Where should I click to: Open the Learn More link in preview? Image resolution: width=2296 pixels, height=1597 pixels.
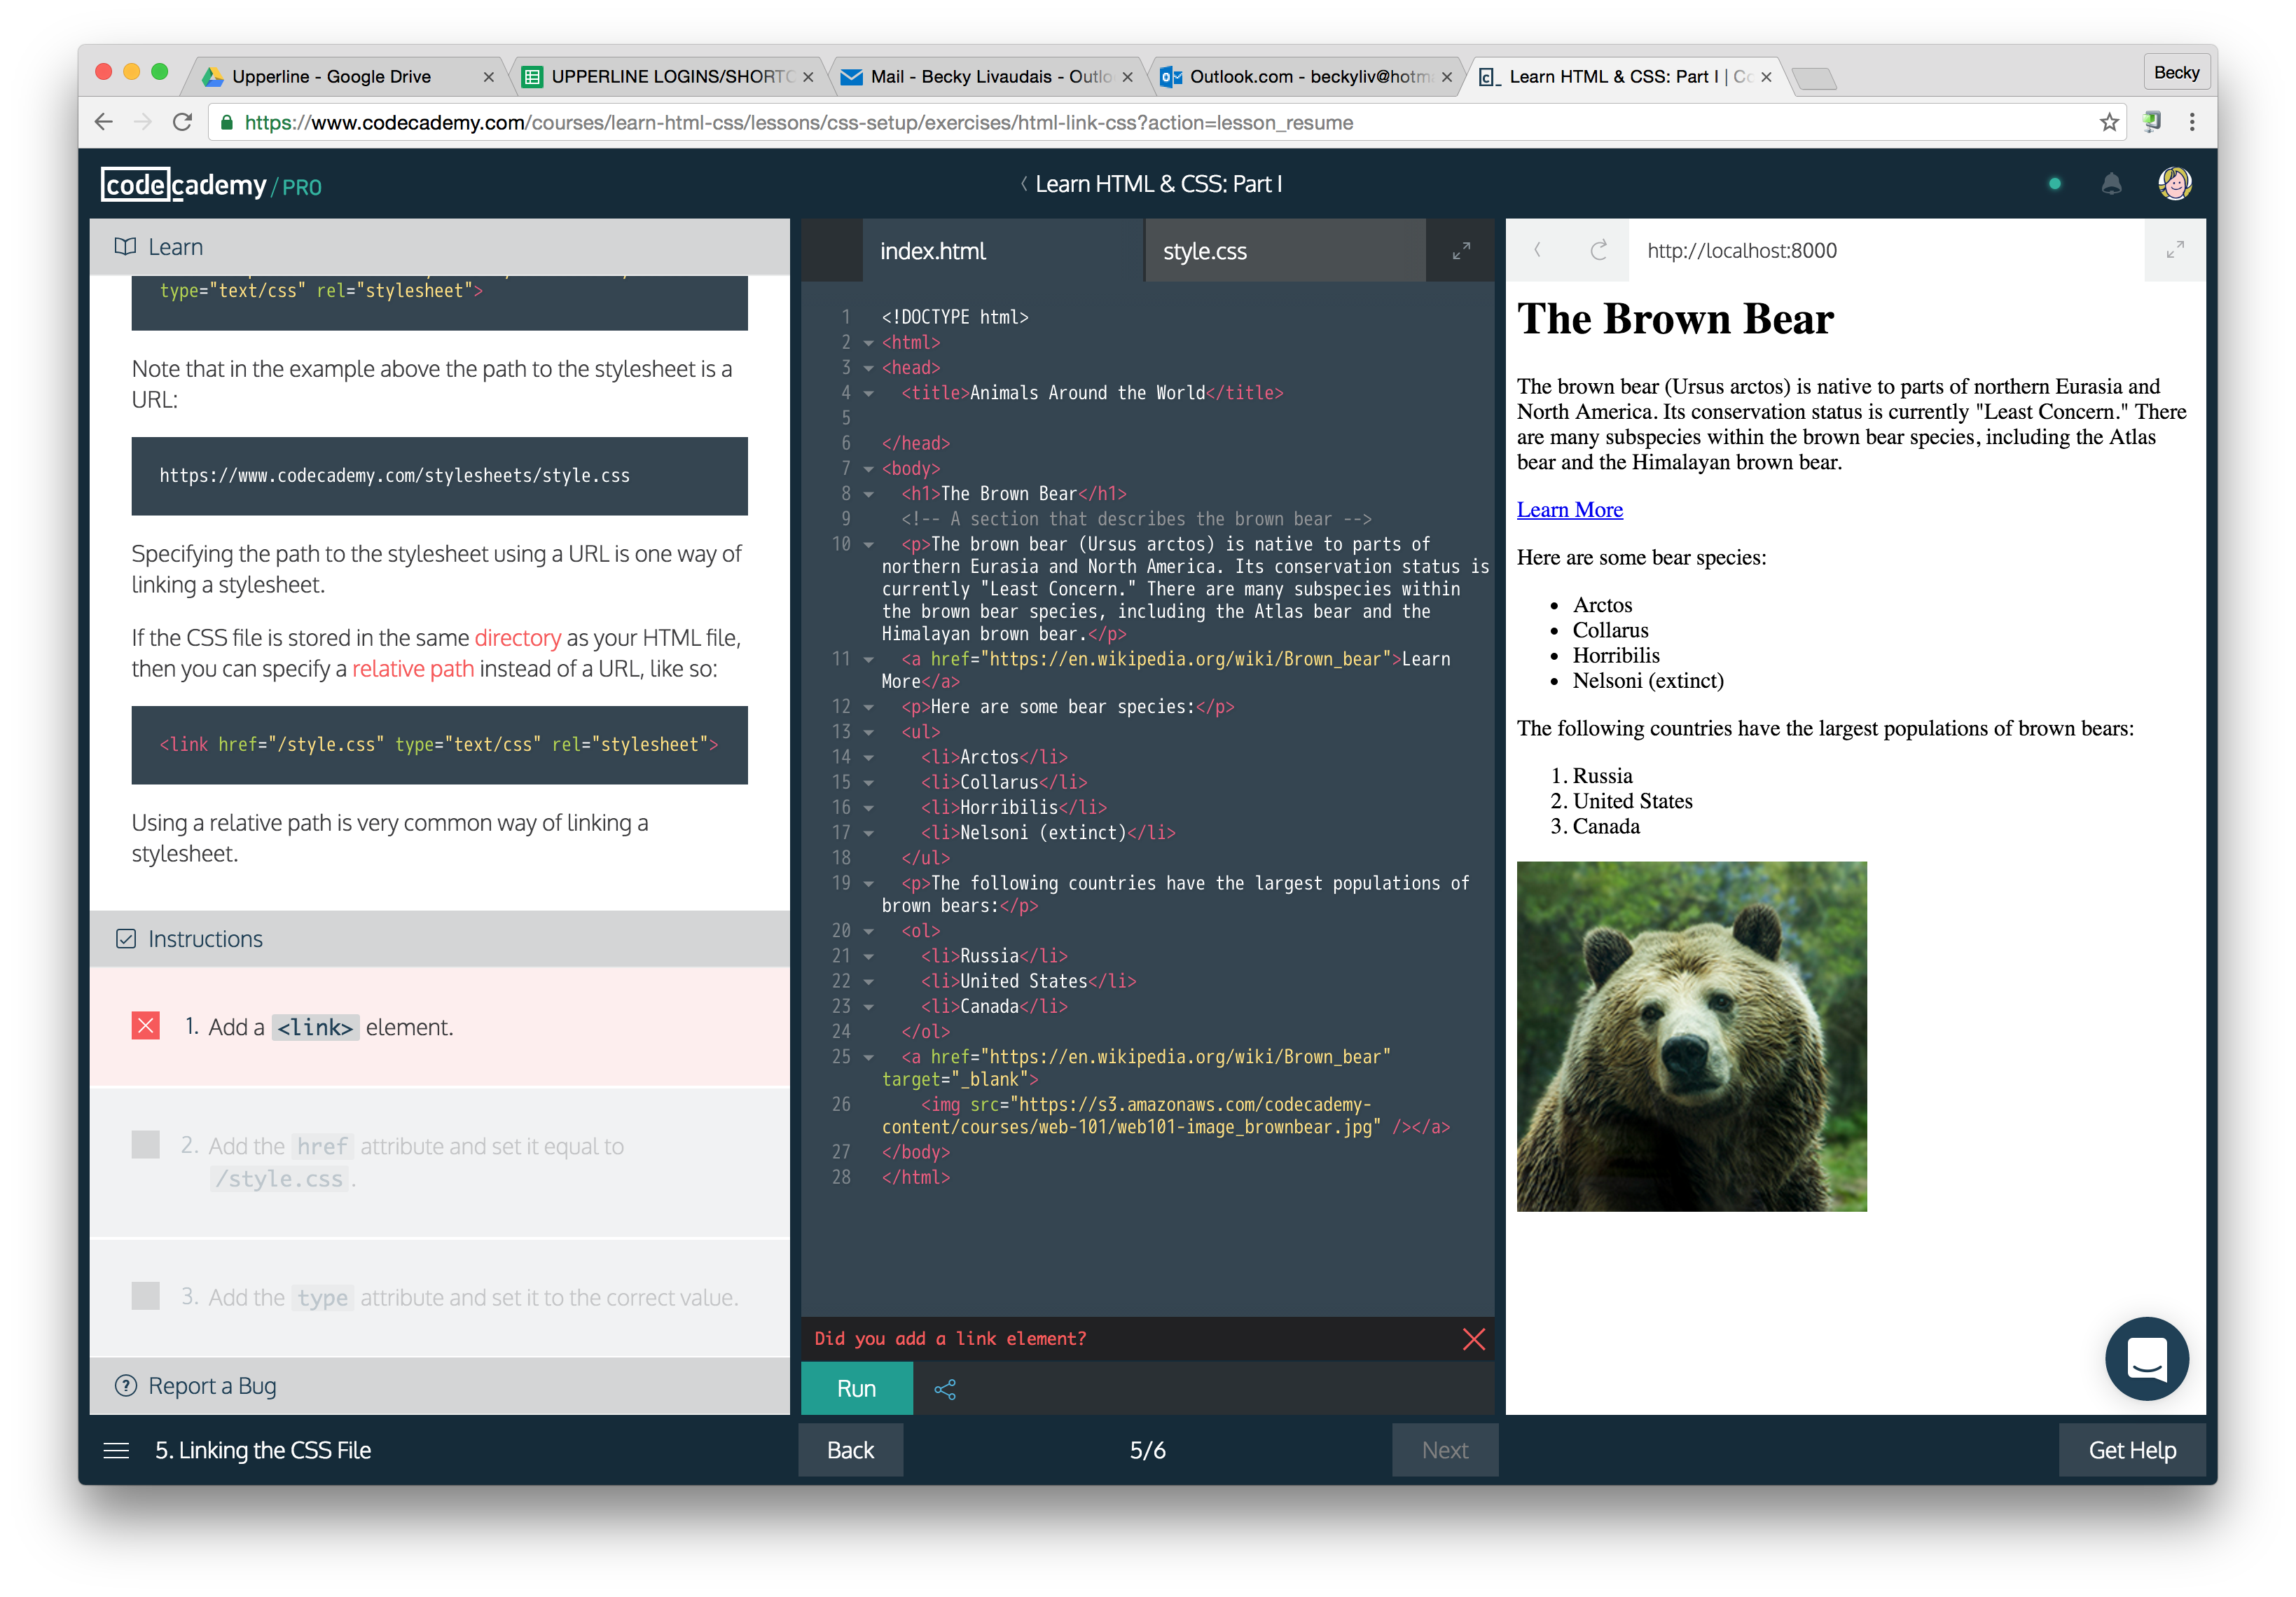point(1569,510)
